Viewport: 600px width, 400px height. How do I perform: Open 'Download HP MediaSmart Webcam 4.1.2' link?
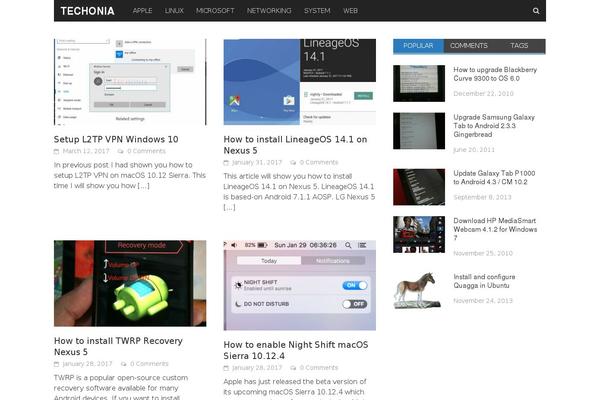pyautogui.click(x=495, y=229)
